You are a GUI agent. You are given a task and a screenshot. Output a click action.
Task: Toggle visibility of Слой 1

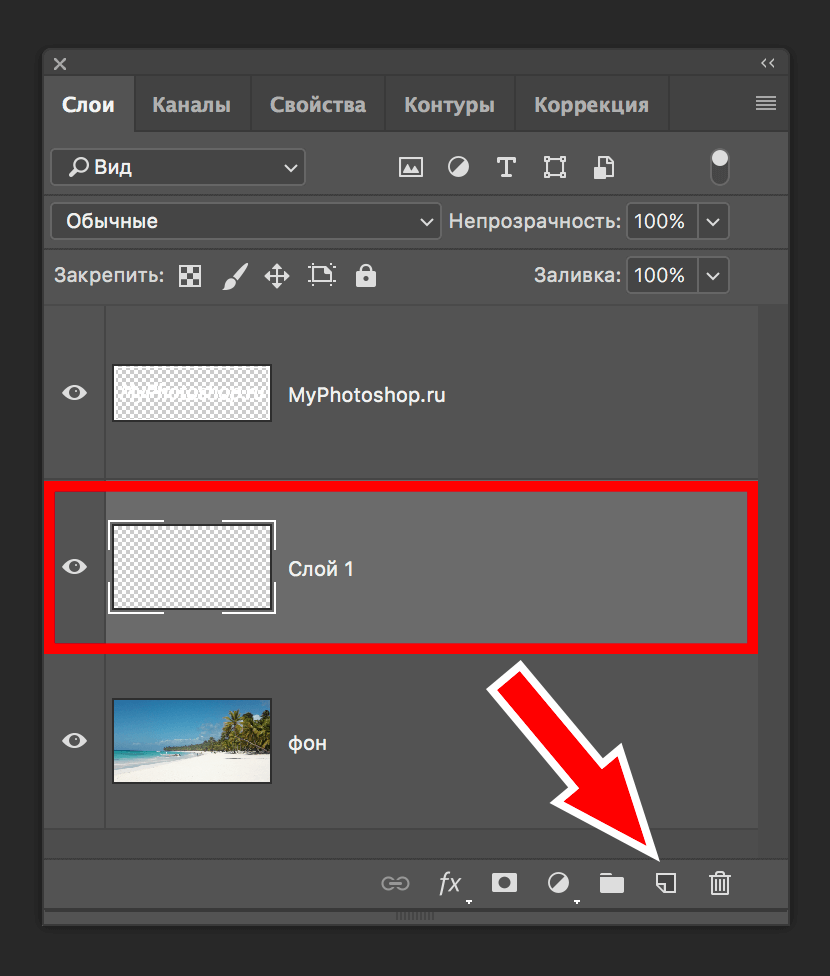[x=75, y=567]
